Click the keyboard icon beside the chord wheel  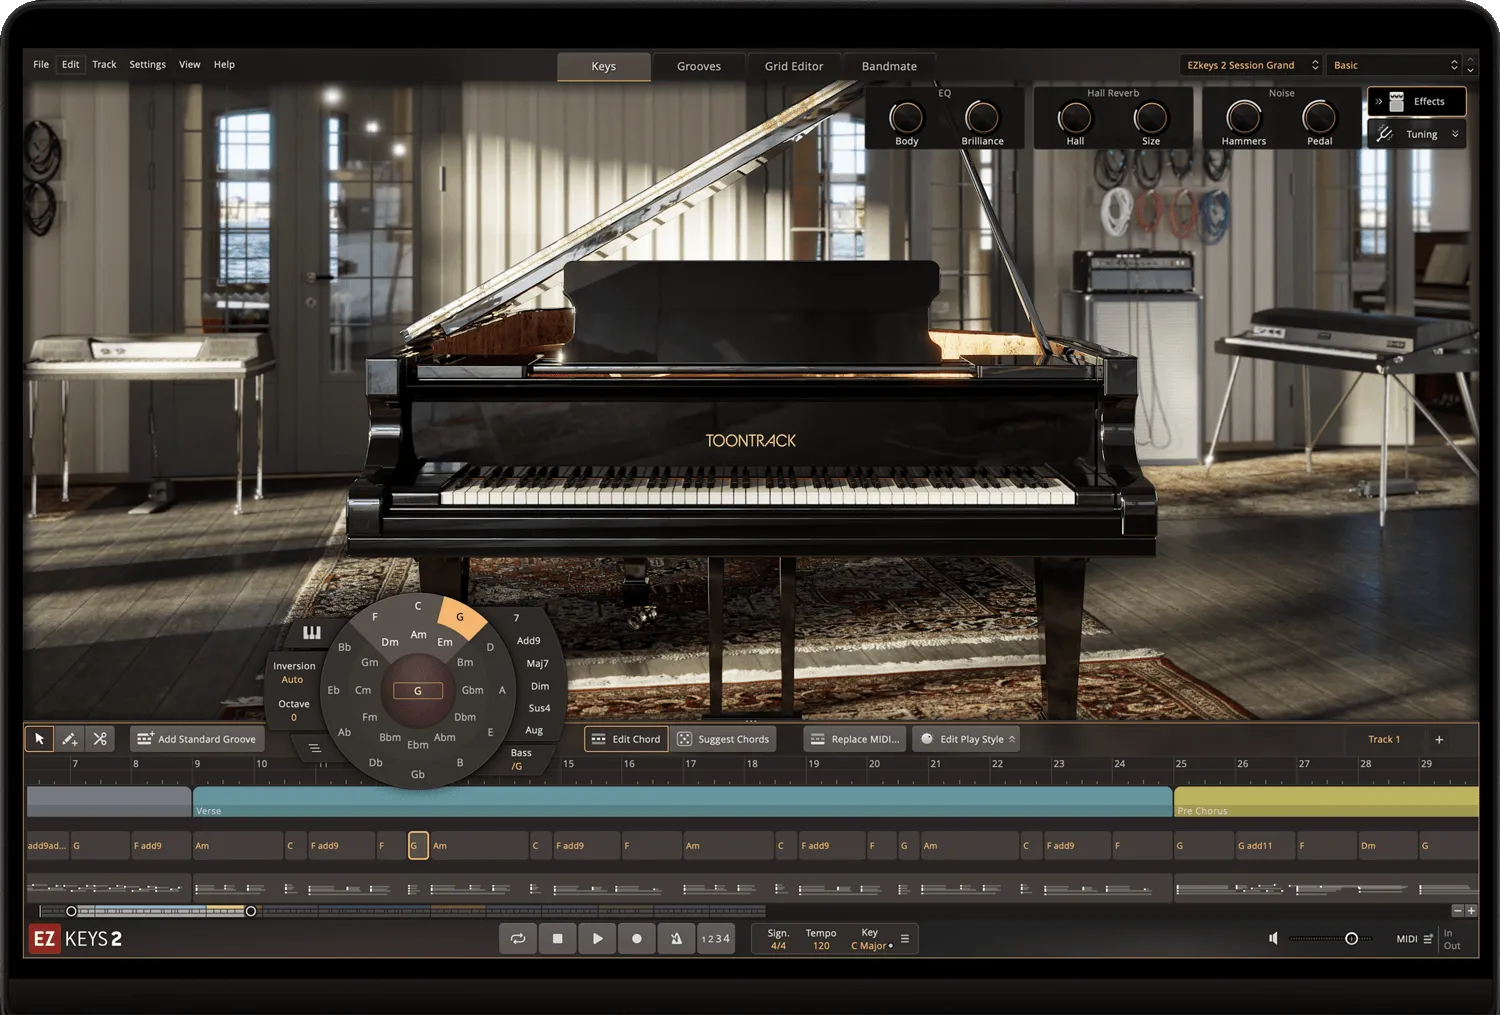click(x=310, y=632)
